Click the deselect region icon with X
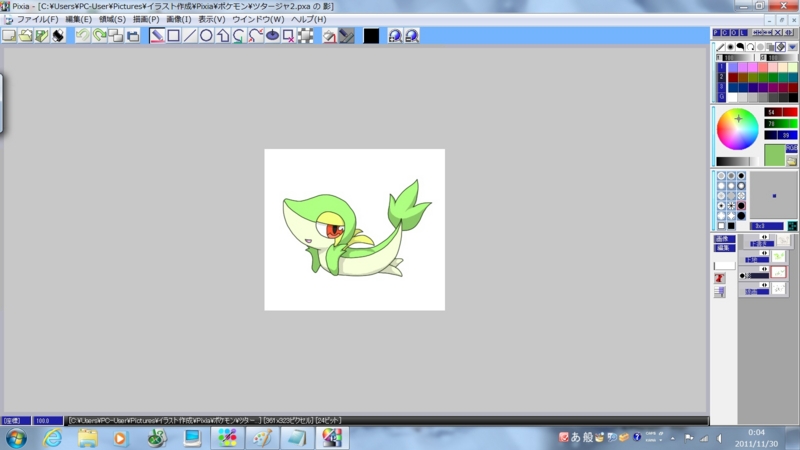This screenshot has height=450, width=800. coord(288,36)
